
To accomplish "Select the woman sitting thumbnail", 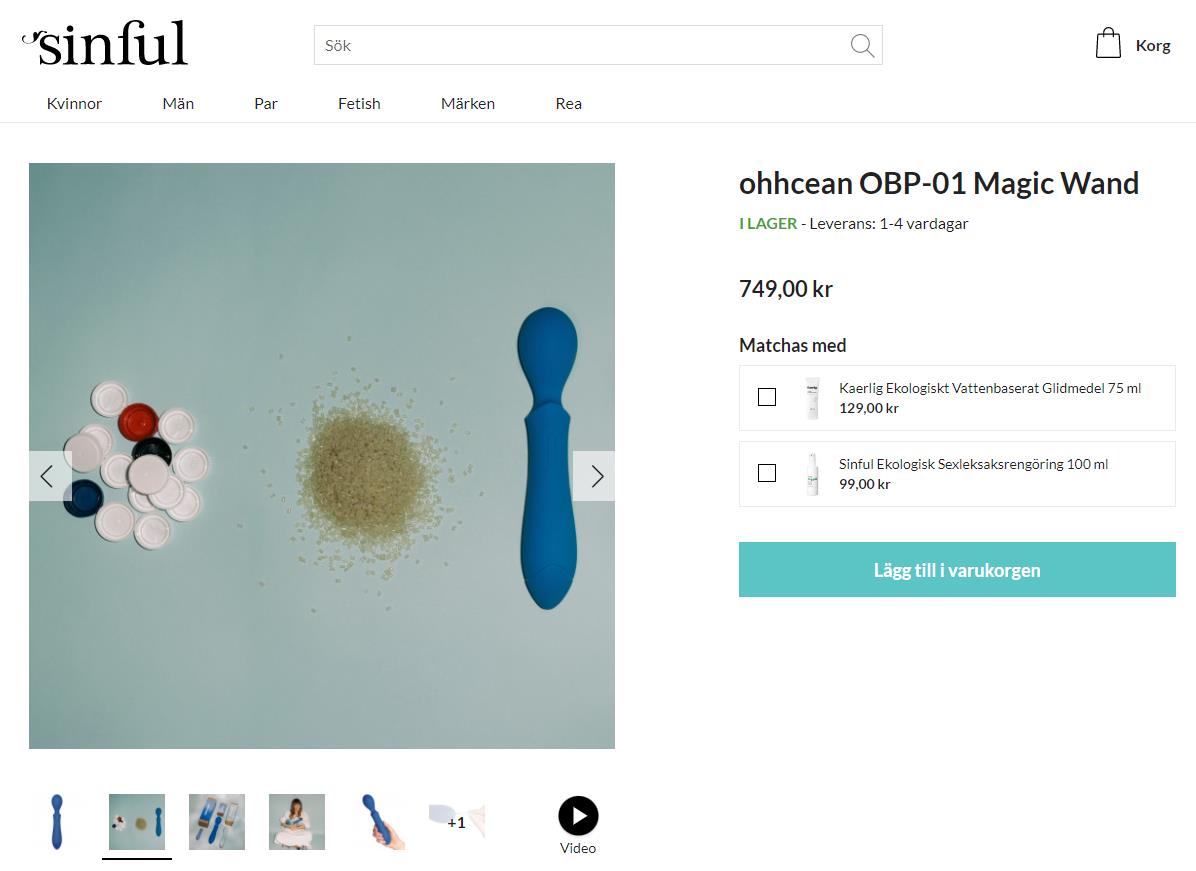I will pos(297,822).
